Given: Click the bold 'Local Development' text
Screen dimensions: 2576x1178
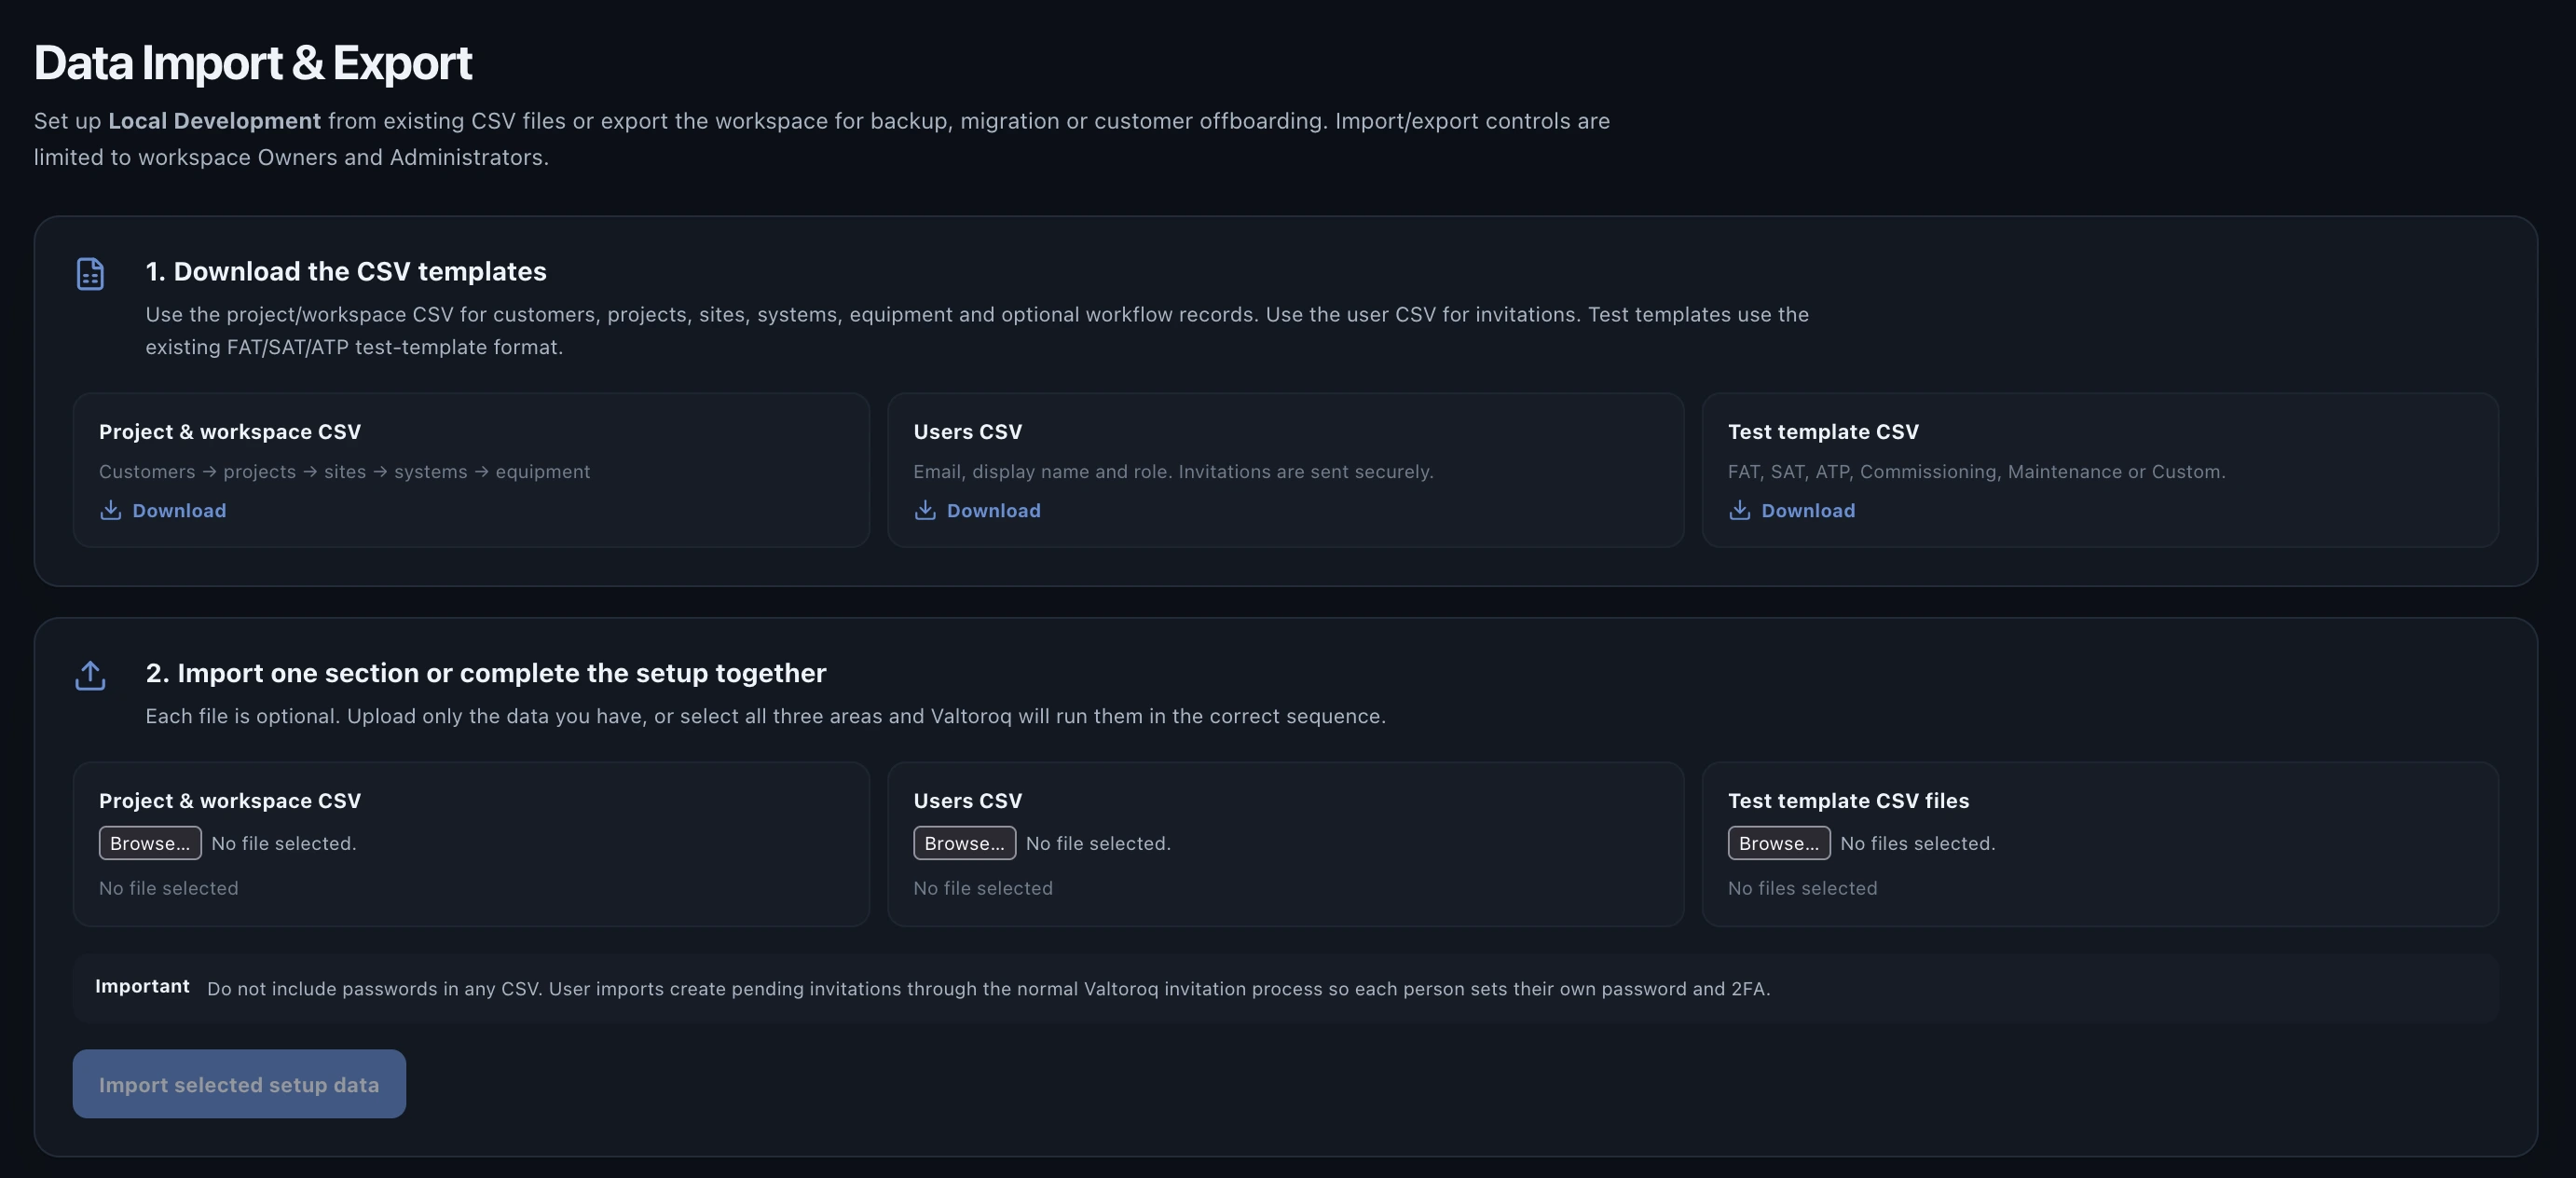Looking at the screenshot, I should point(215,121).
